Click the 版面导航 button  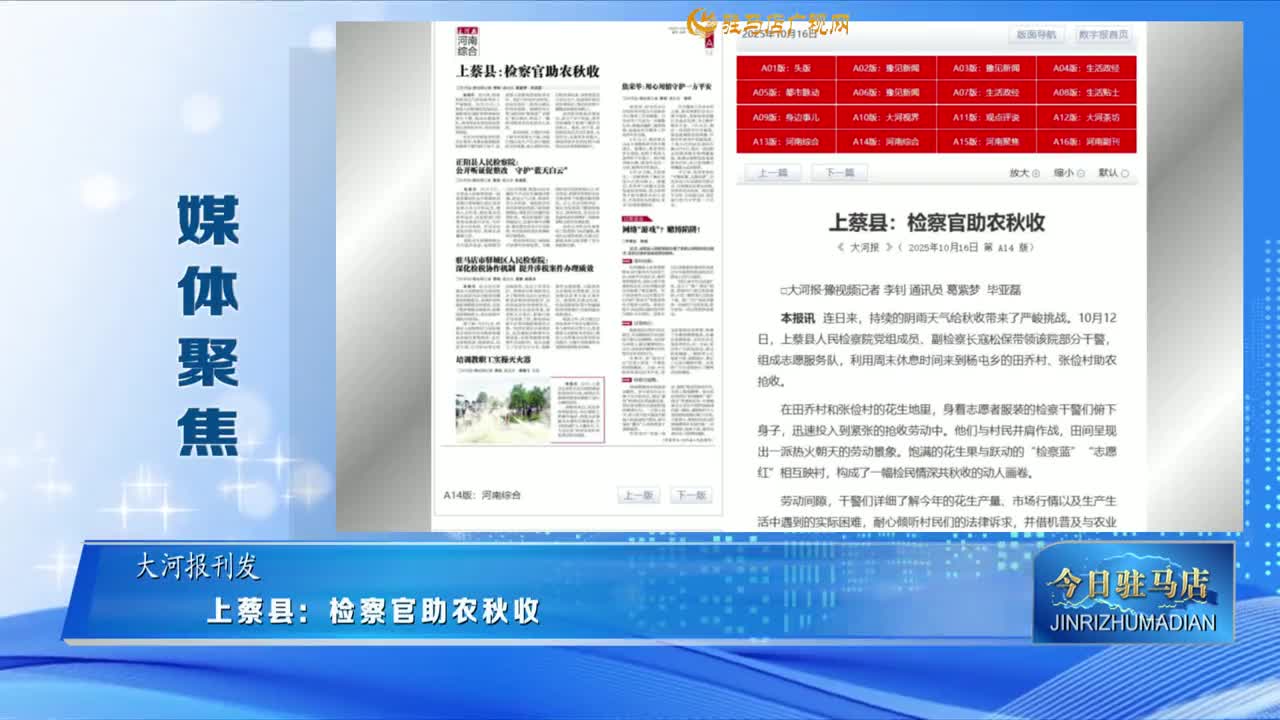click(x=1035, y=35)
